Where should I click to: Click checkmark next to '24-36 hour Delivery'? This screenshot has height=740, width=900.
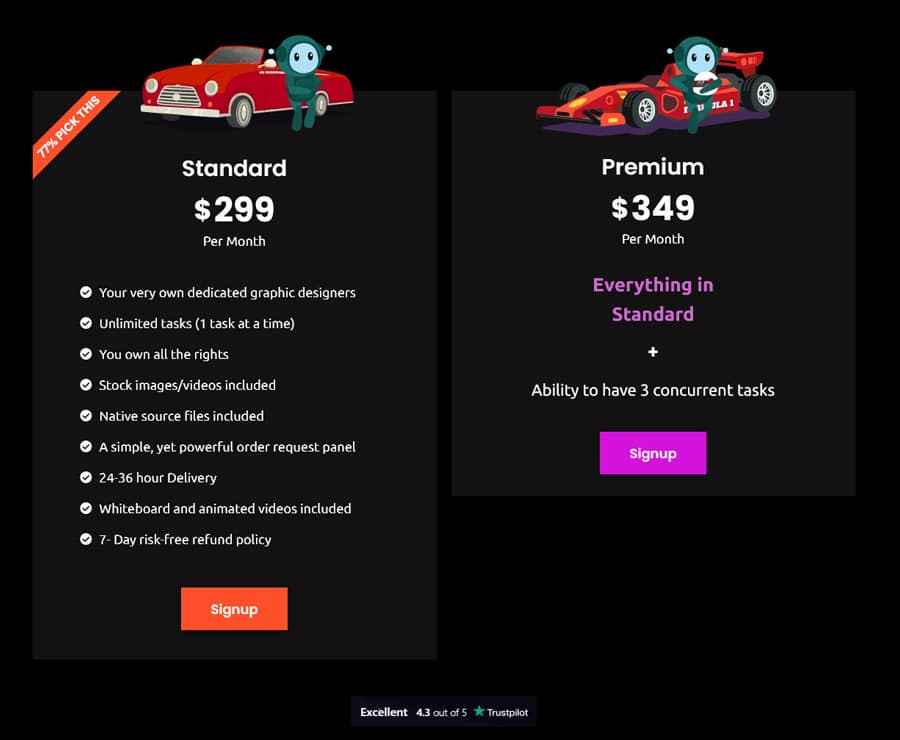(86, 478)
